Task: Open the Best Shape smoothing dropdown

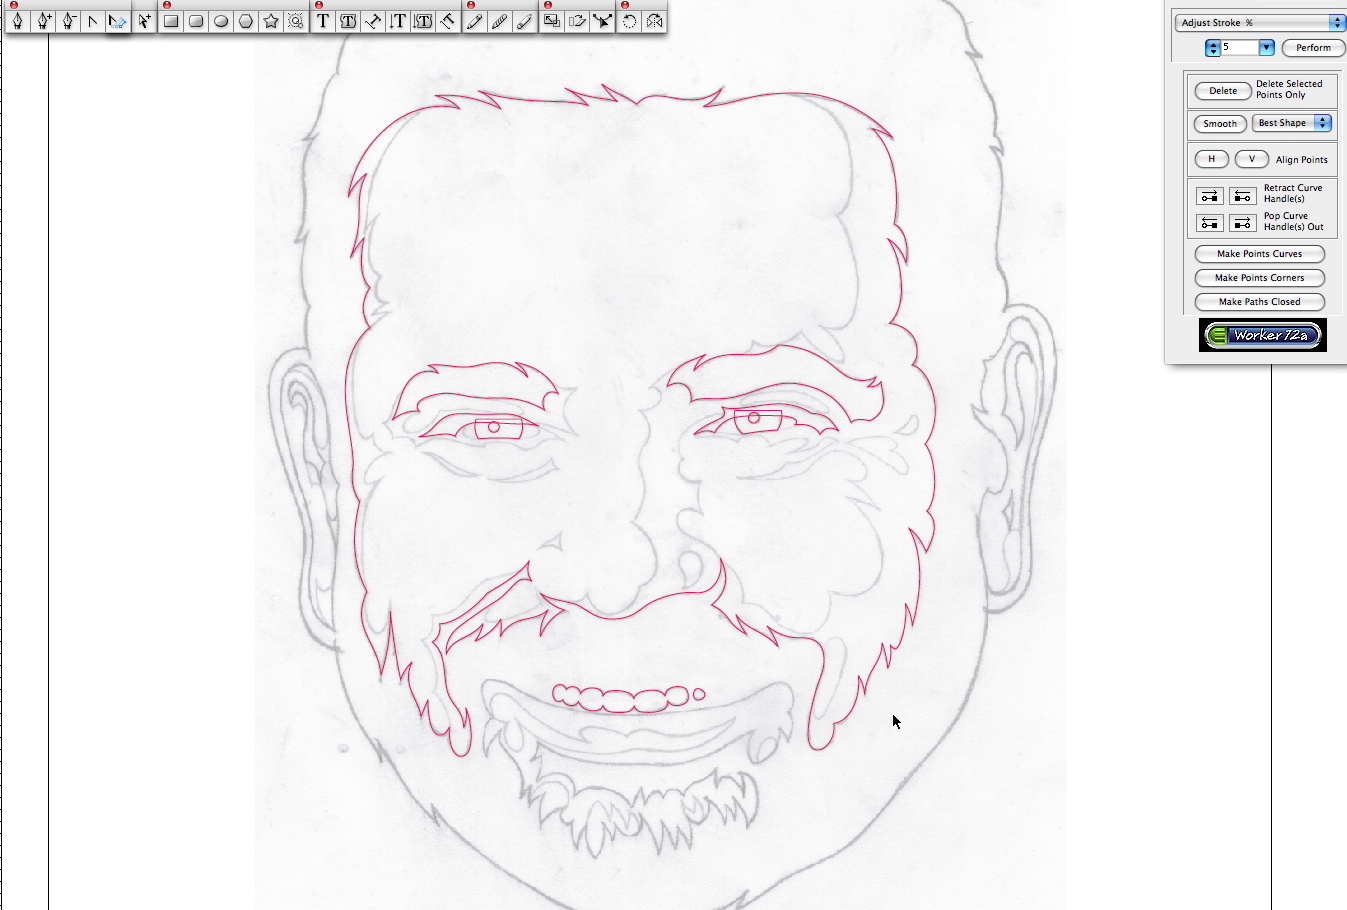Action: pos(1292,123)
